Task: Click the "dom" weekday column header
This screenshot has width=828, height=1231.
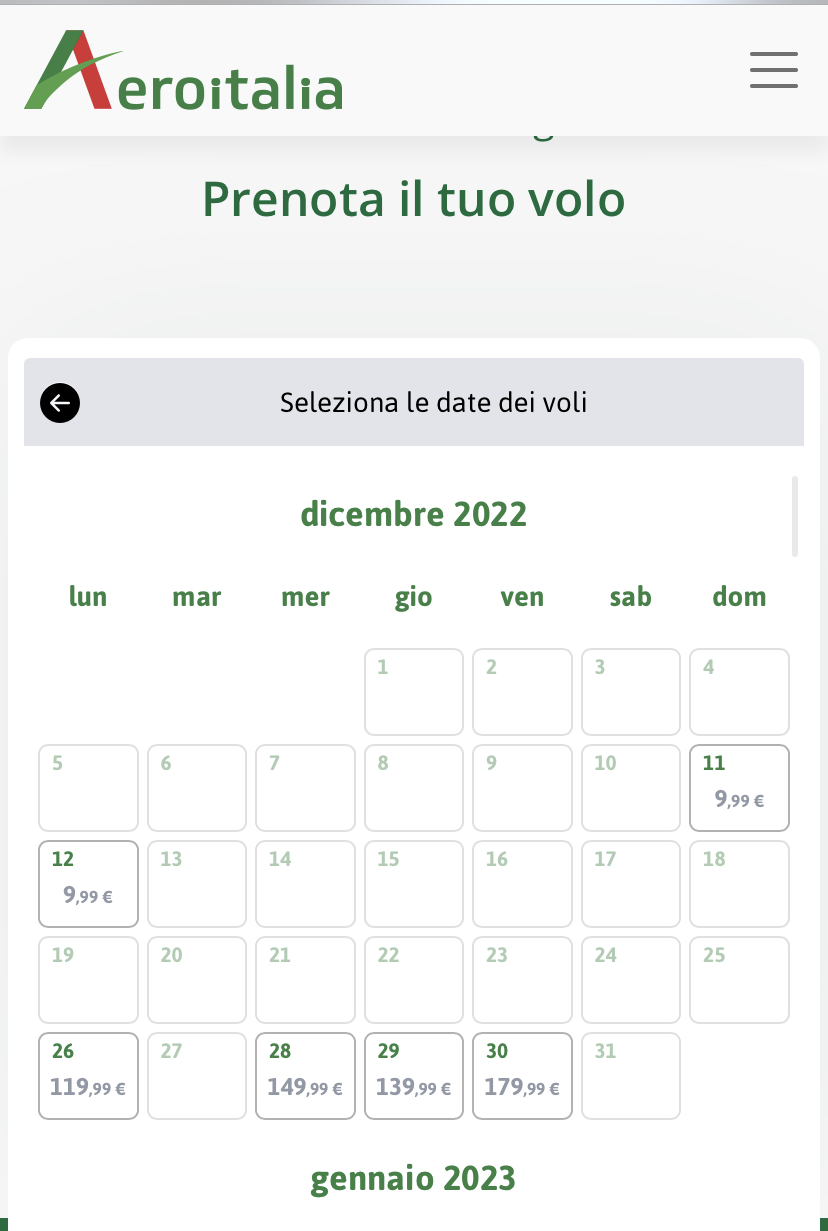Action: [x=739, y=597]
